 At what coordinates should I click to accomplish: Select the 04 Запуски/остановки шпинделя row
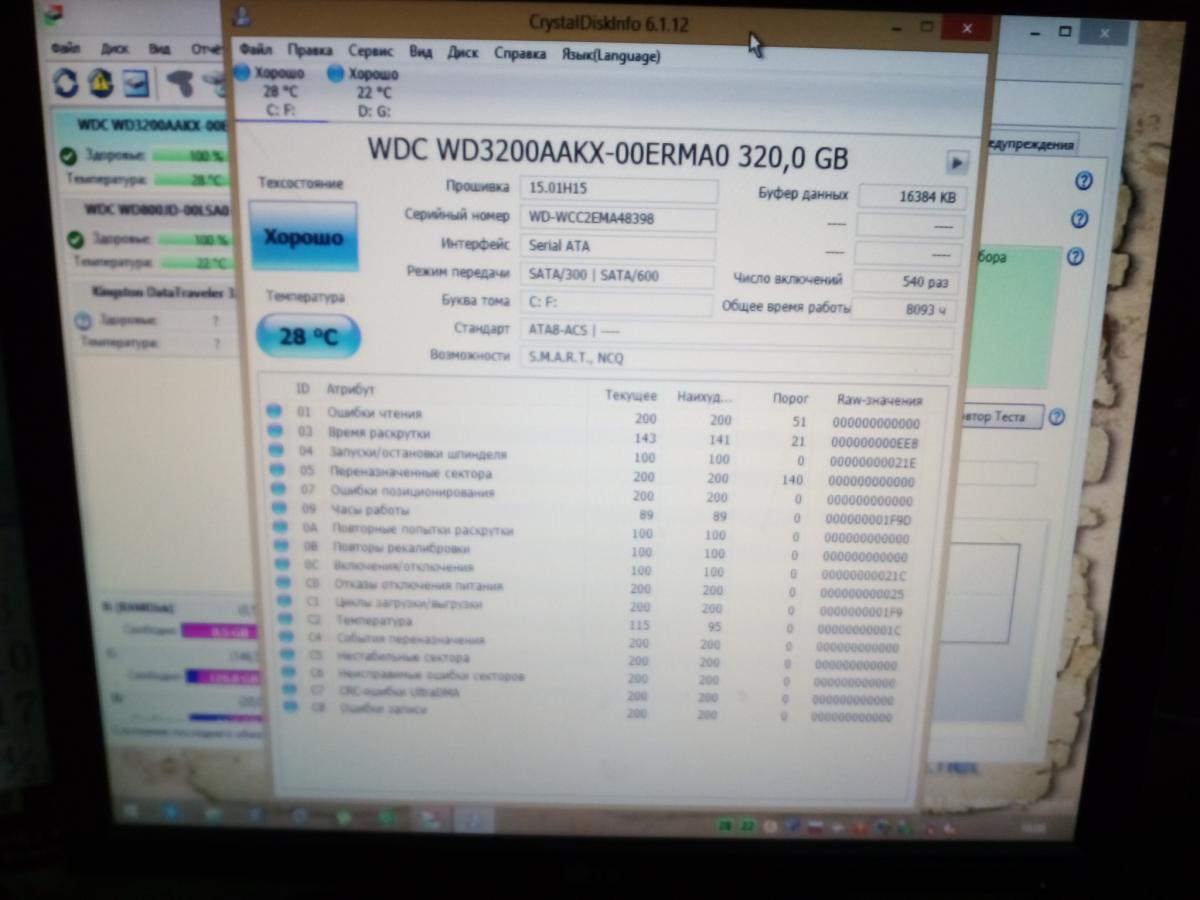(592, 457)
